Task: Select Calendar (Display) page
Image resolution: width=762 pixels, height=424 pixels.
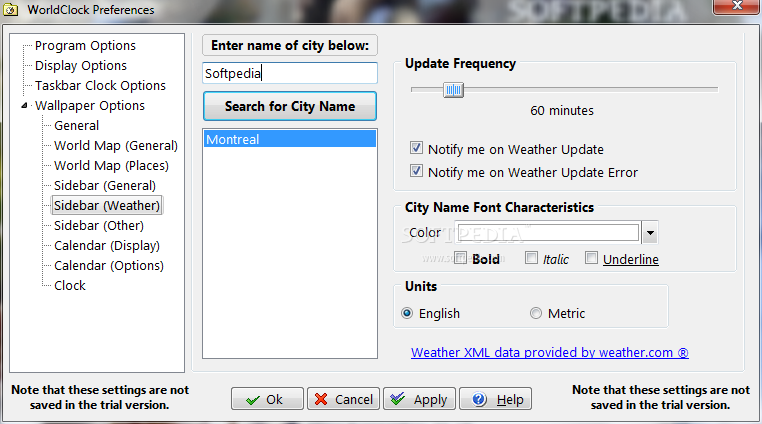Action: (x=107, y=245)
